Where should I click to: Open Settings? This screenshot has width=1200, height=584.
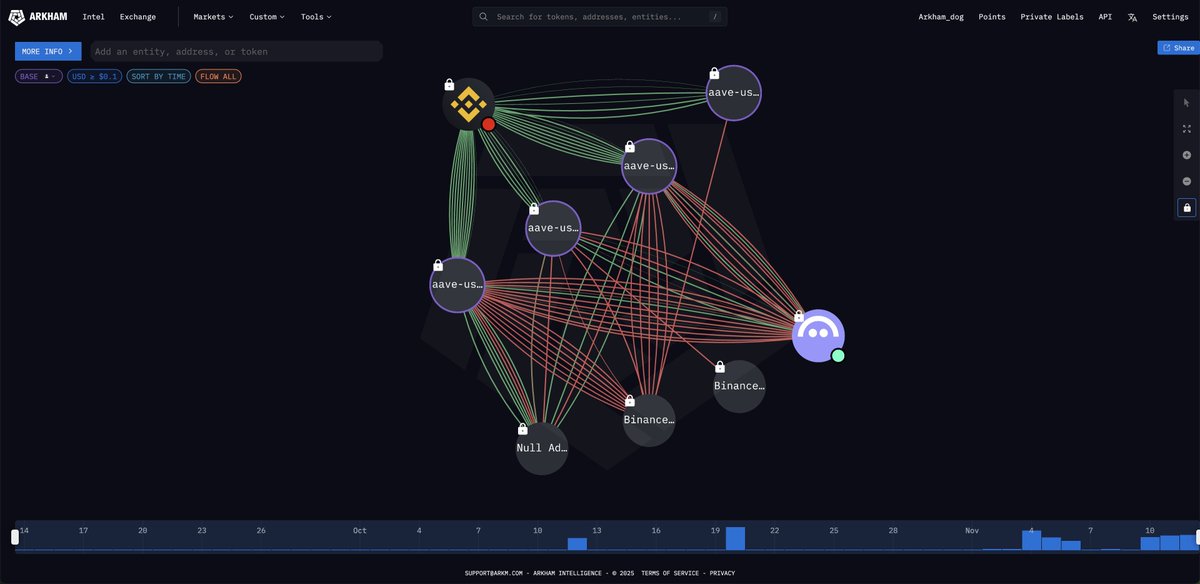point(1171,17)
